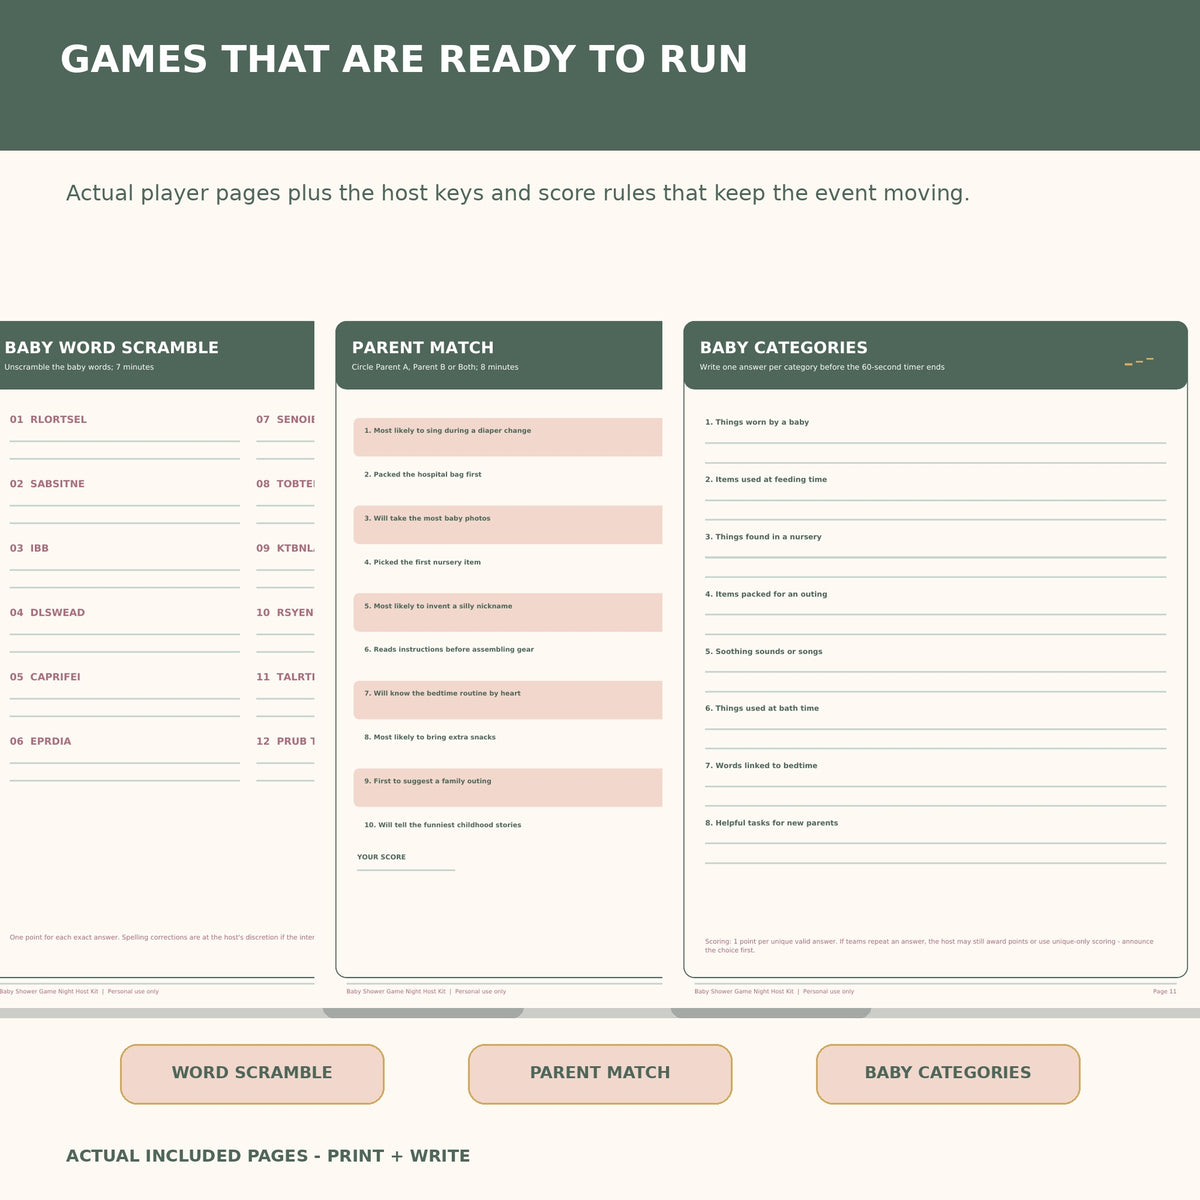The height and width of the screenshot is (1200, 1200).
Task: Select scramble word '06 EPRDIA'
Action: click(x=40, y=741)
